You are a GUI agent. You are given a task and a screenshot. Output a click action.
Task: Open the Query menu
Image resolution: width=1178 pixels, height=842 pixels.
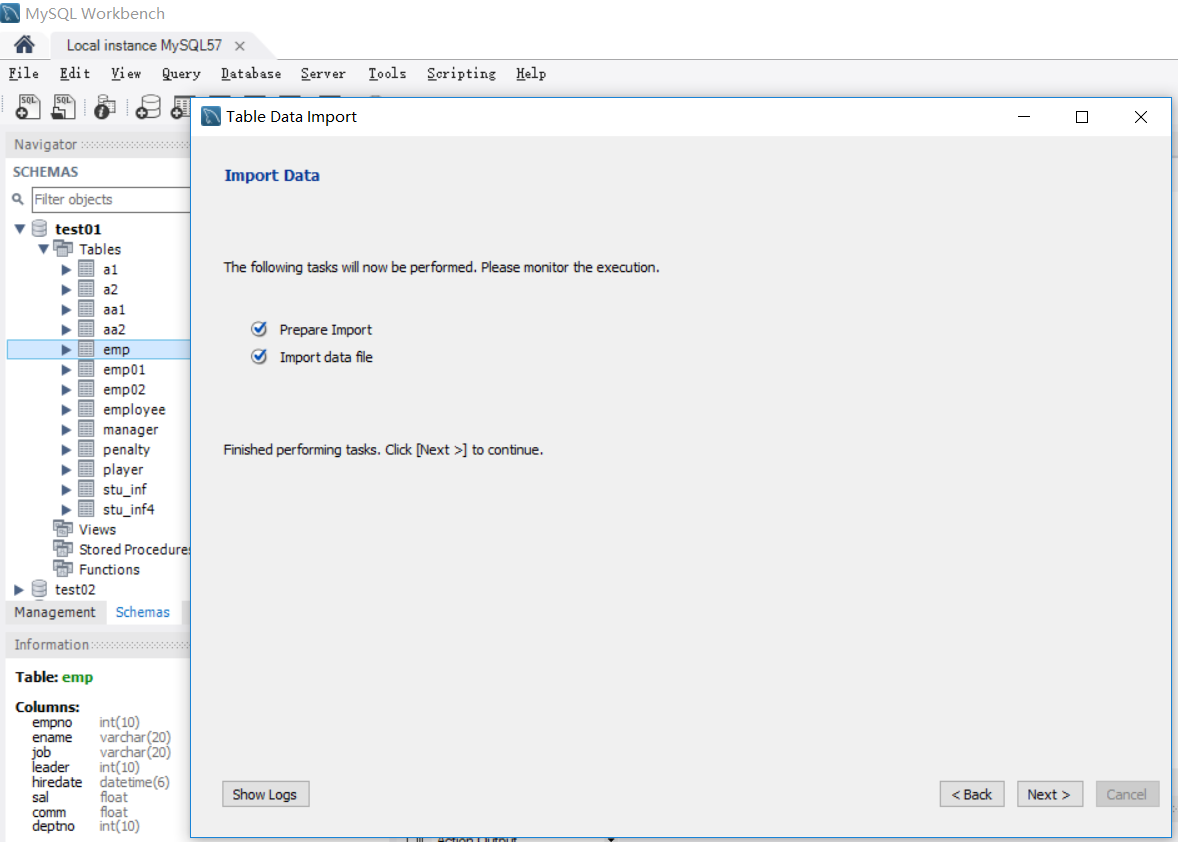tap(181, 74)
